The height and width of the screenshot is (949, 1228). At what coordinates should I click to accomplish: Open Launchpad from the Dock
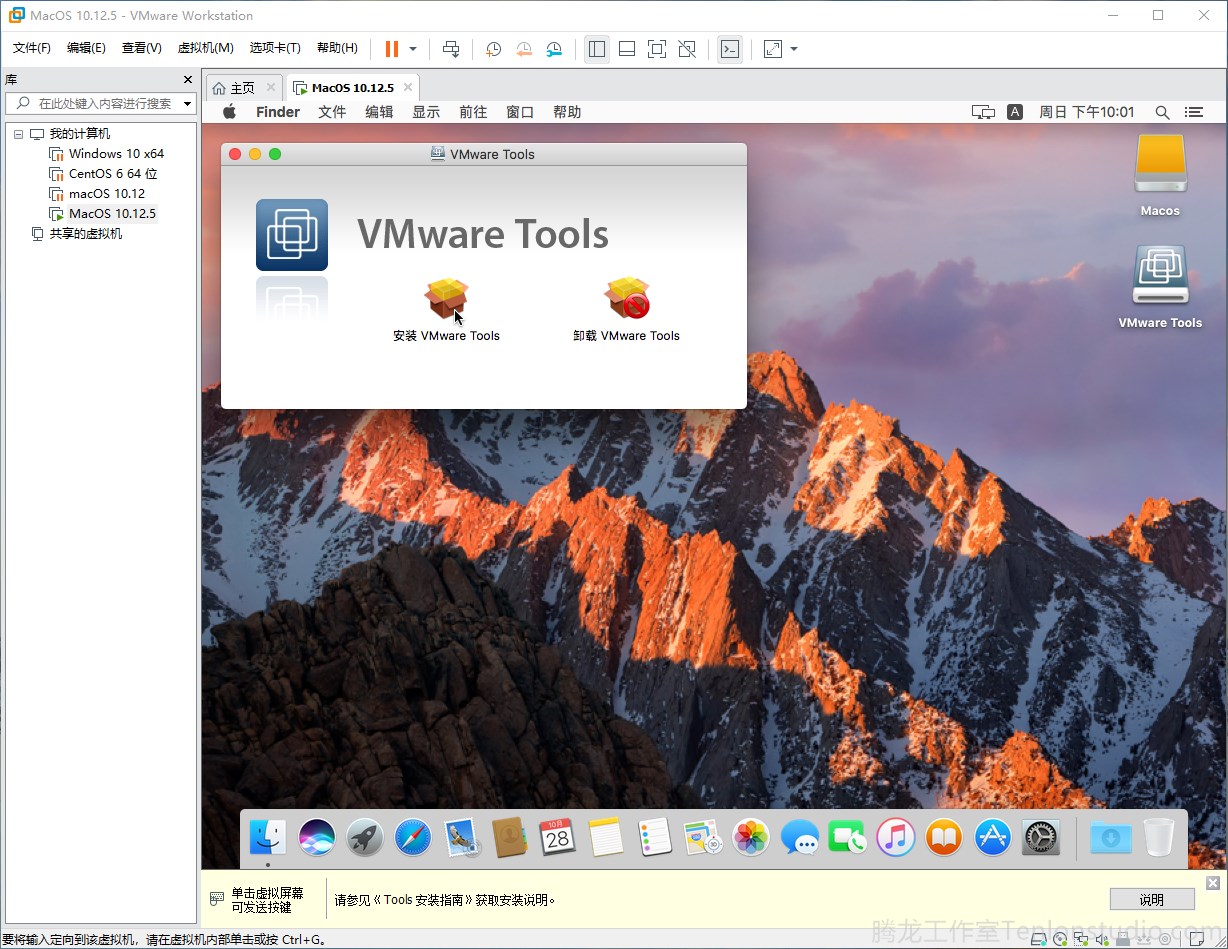(x=365, y=837)
